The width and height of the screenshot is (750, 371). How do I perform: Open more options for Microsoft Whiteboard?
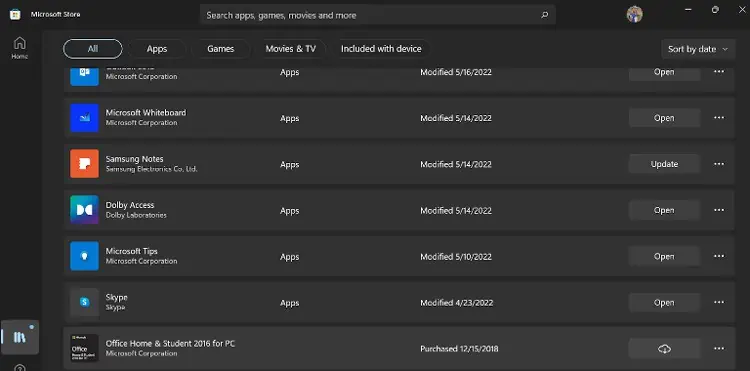pyautogui.click(x=719, y=118)
